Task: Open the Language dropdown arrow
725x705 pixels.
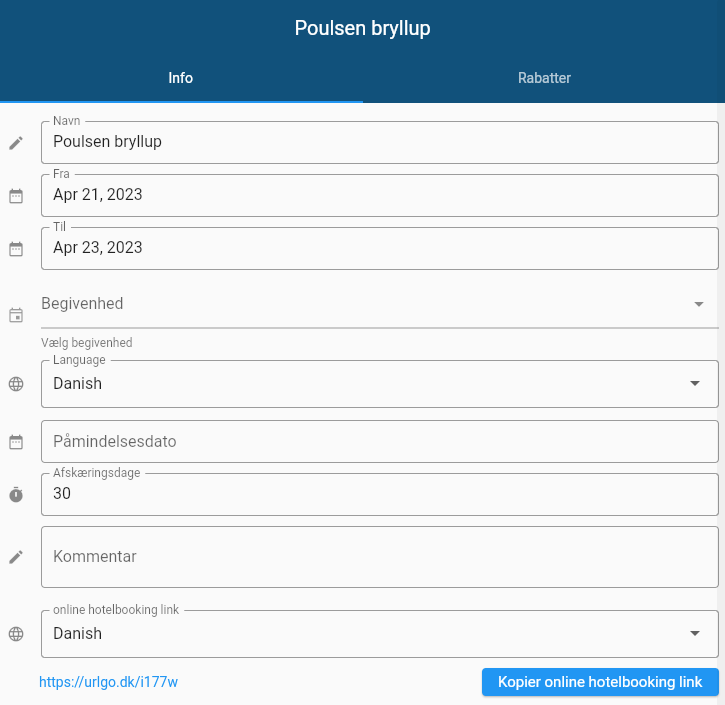Action: (695, 384)
